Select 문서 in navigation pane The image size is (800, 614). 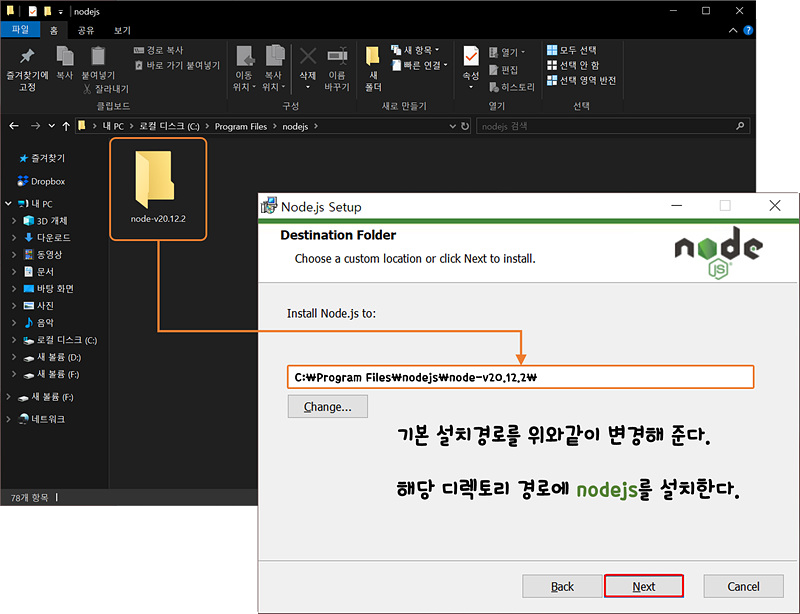(39, 272)
